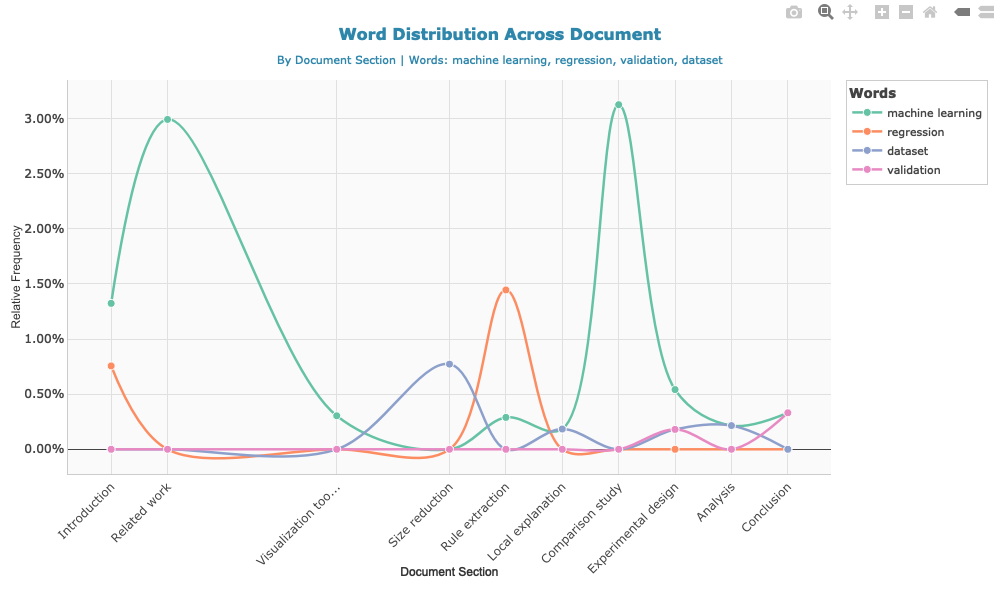Click the Related work axis label

142,514
